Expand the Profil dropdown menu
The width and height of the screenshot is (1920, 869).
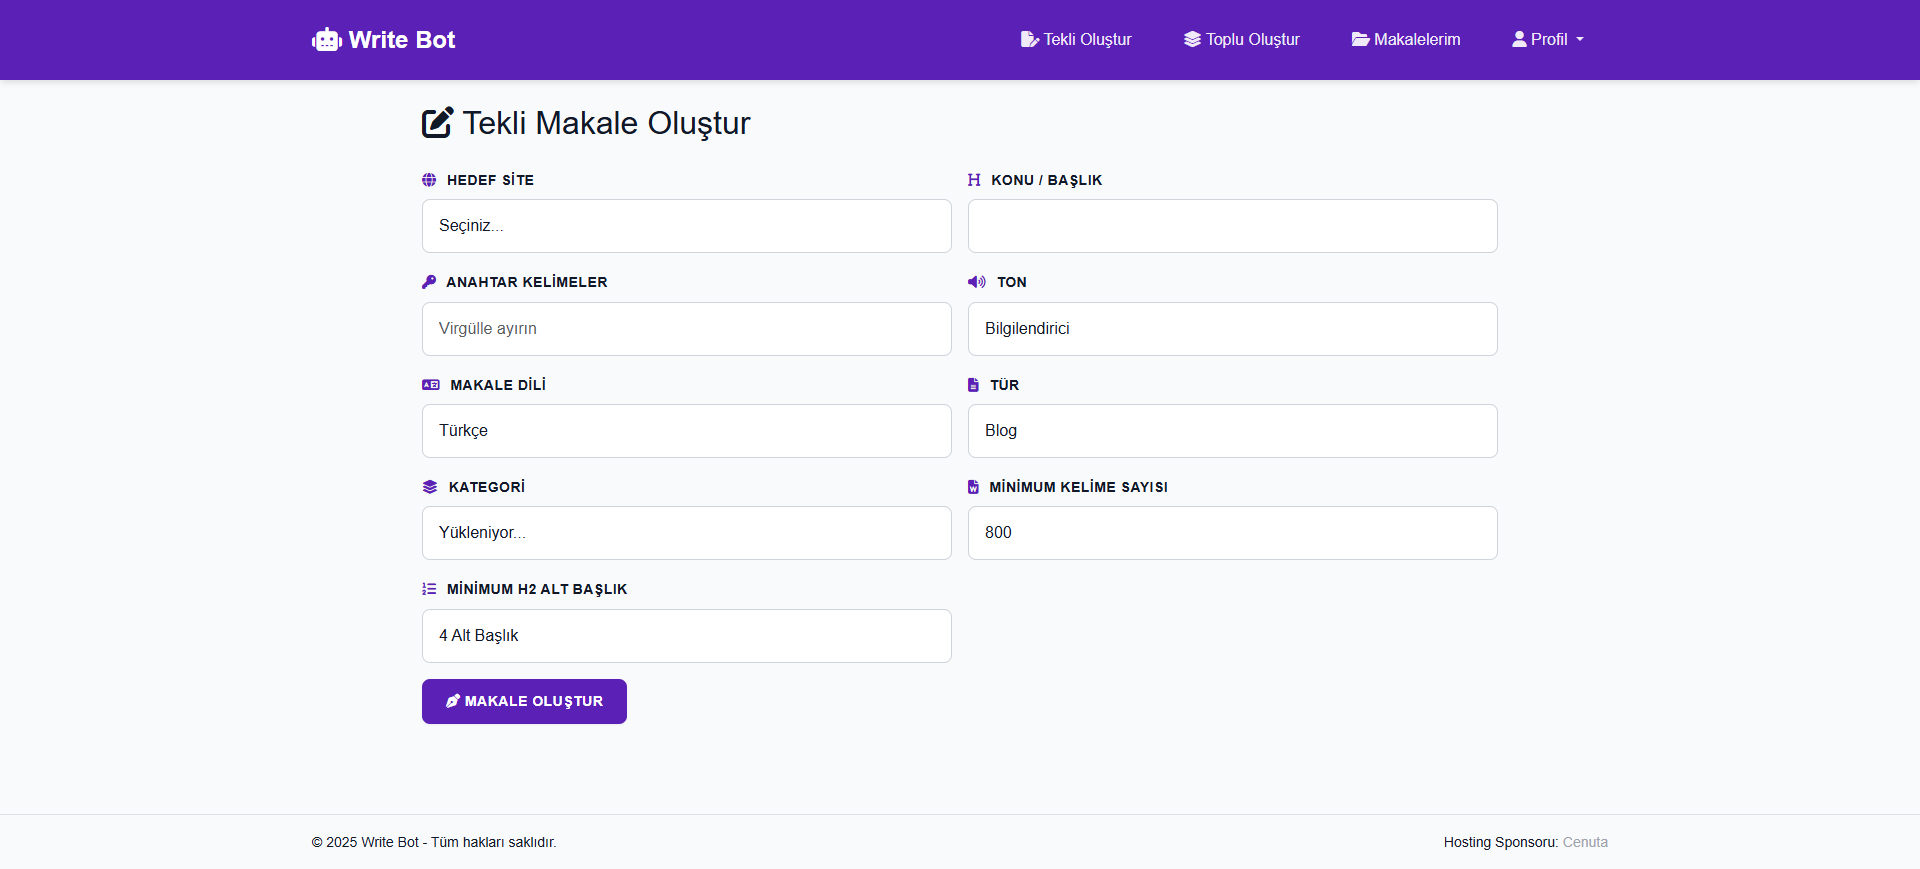(x=1548, y=39)
